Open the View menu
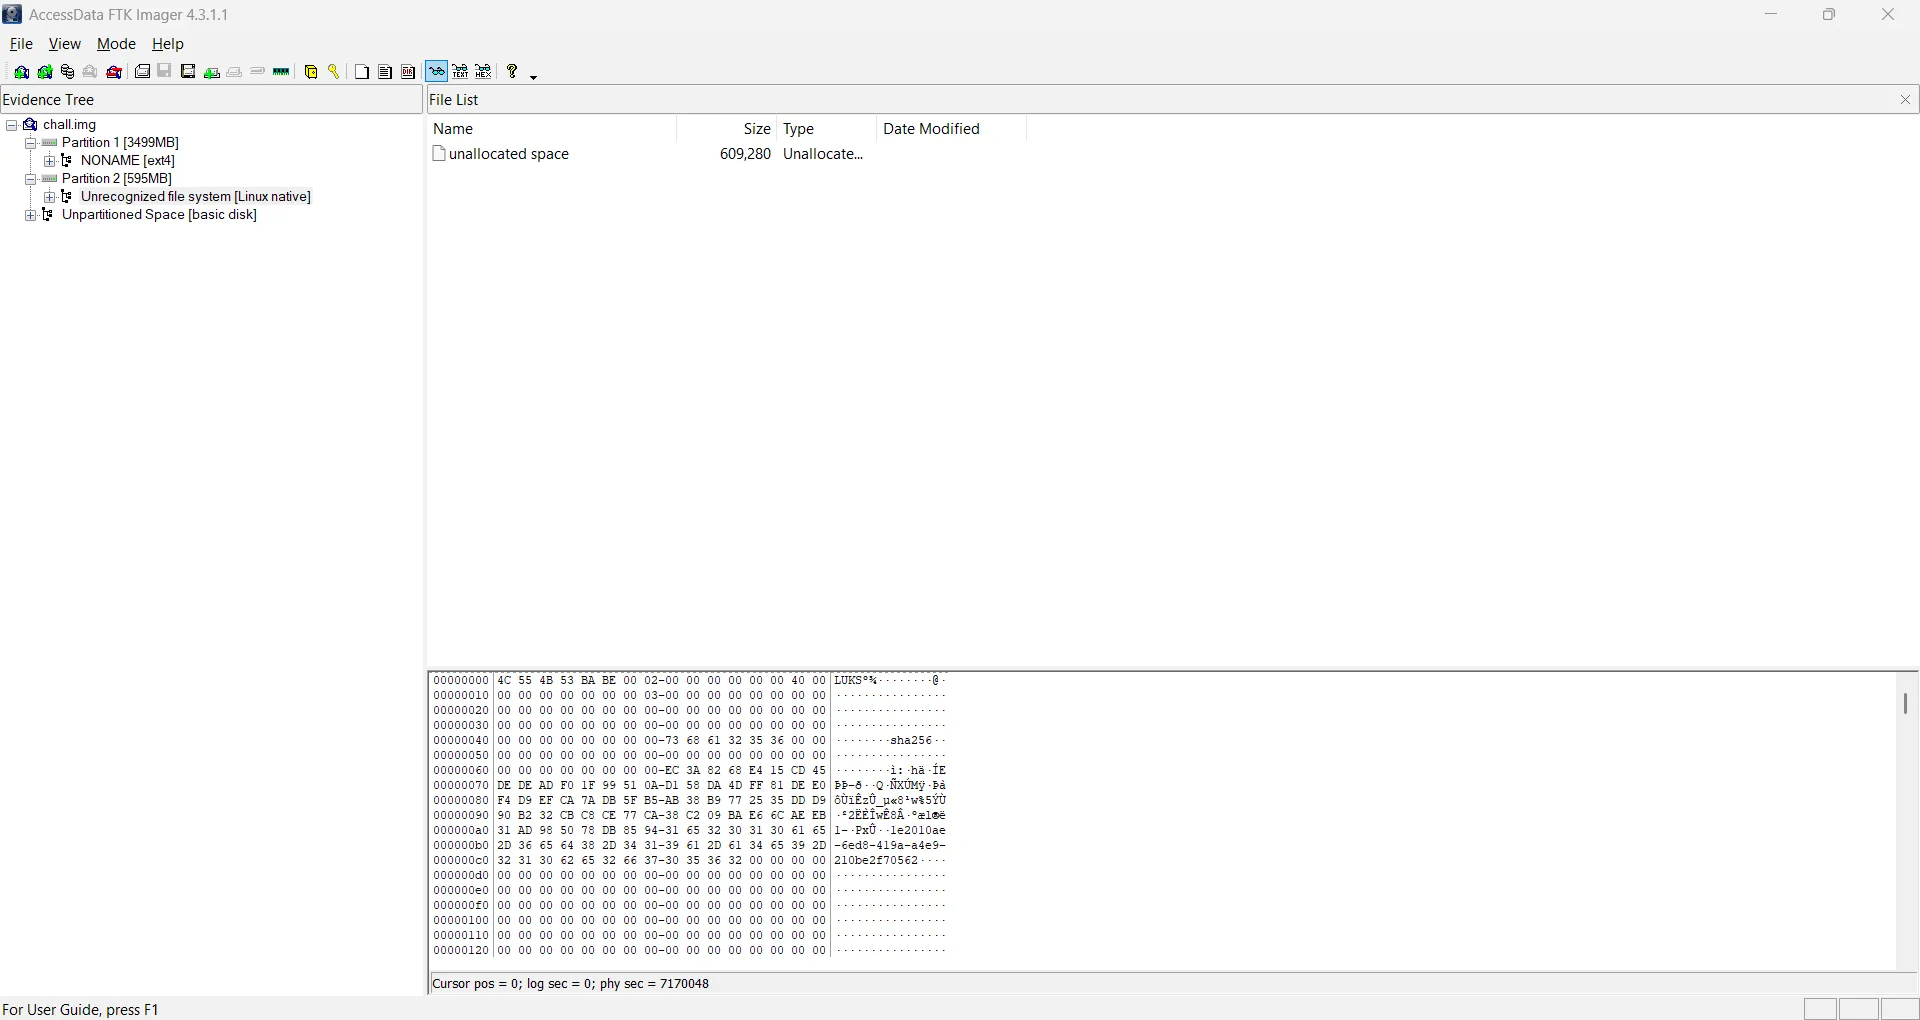The width and height of the screenshot is (1920, 1020). [x=65, y=44]
